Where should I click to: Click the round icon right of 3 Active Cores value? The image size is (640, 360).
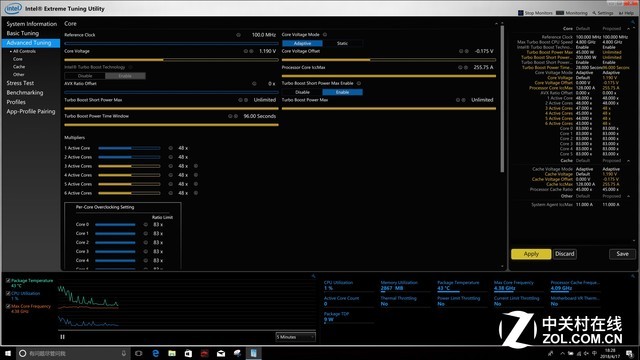pyautogui.click(x=196, y=166)
